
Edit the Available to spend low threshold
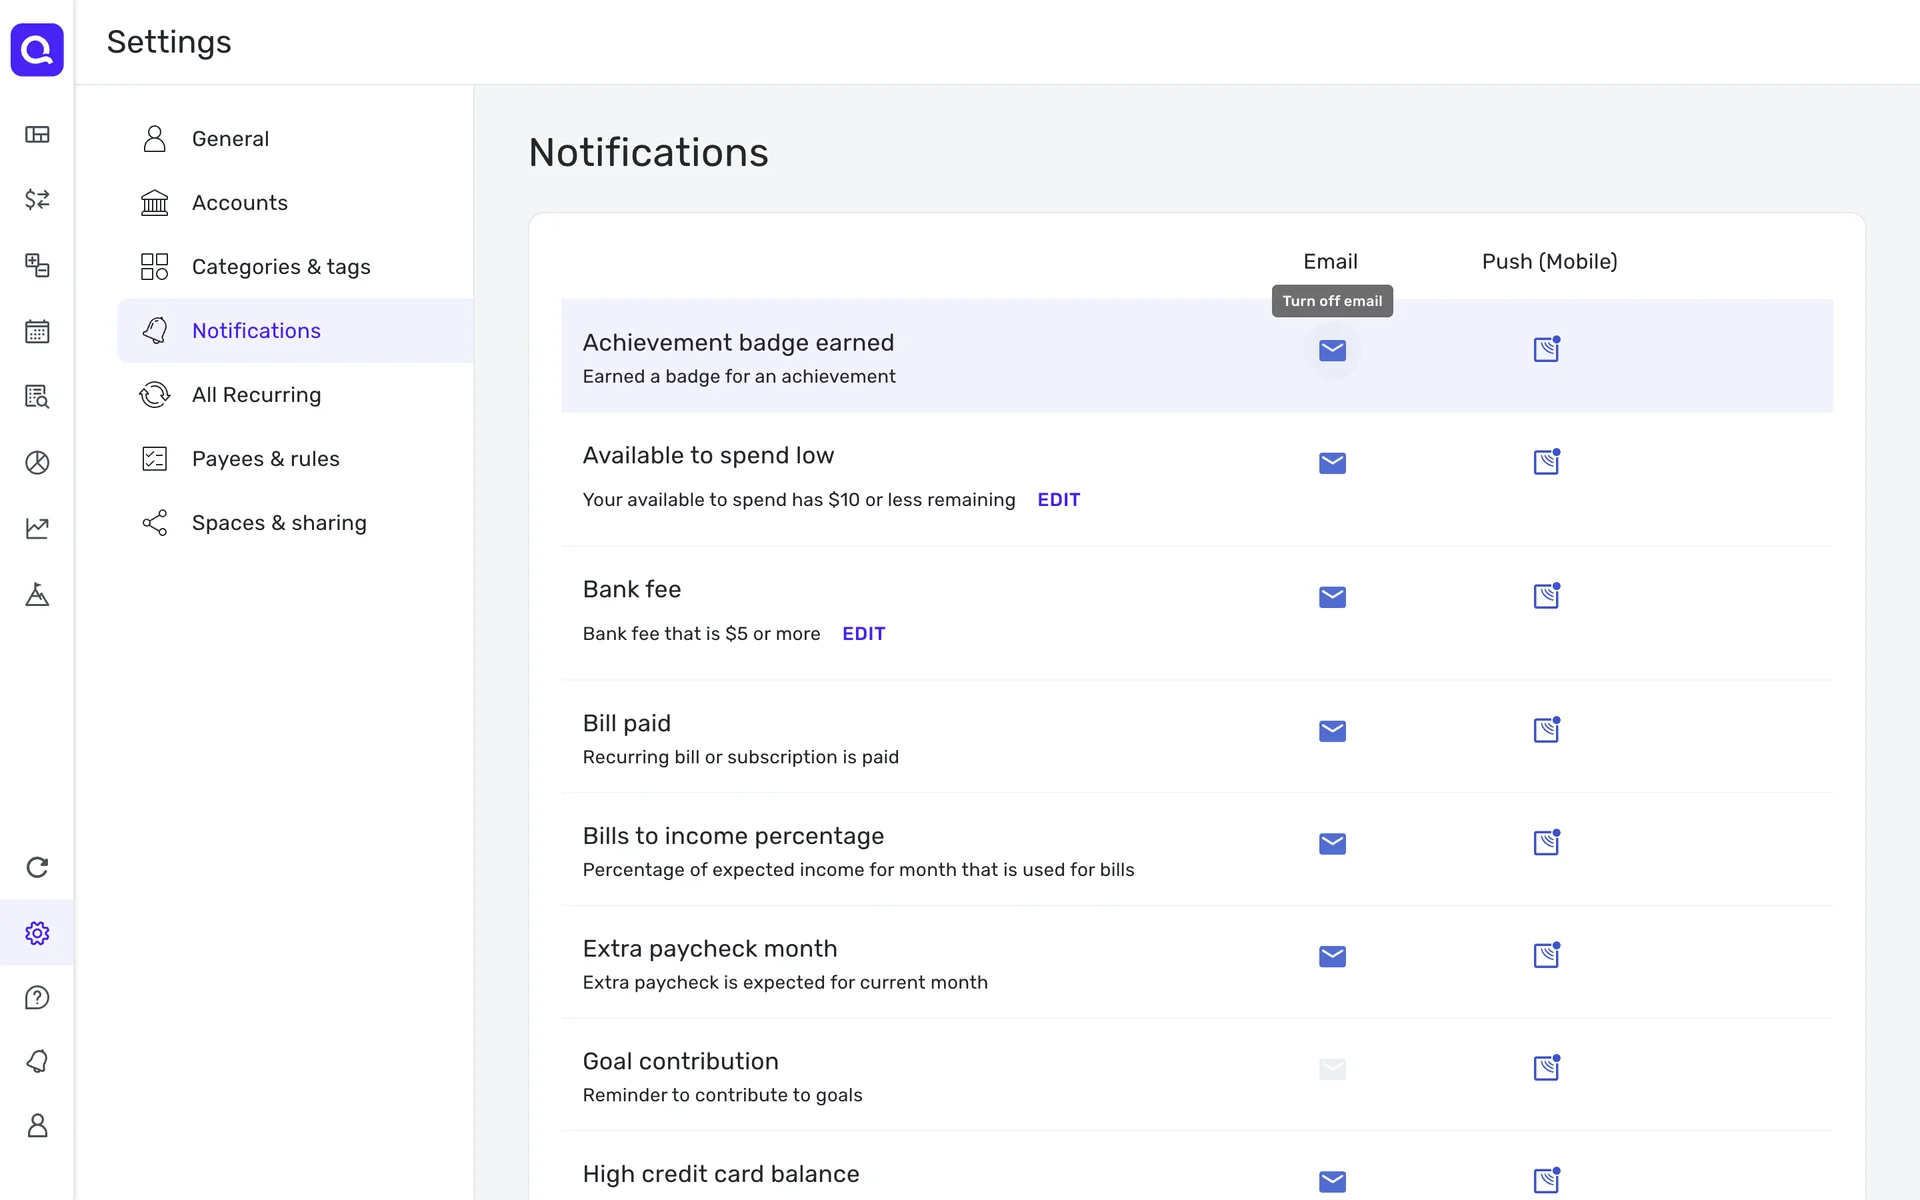[1058, 500]
